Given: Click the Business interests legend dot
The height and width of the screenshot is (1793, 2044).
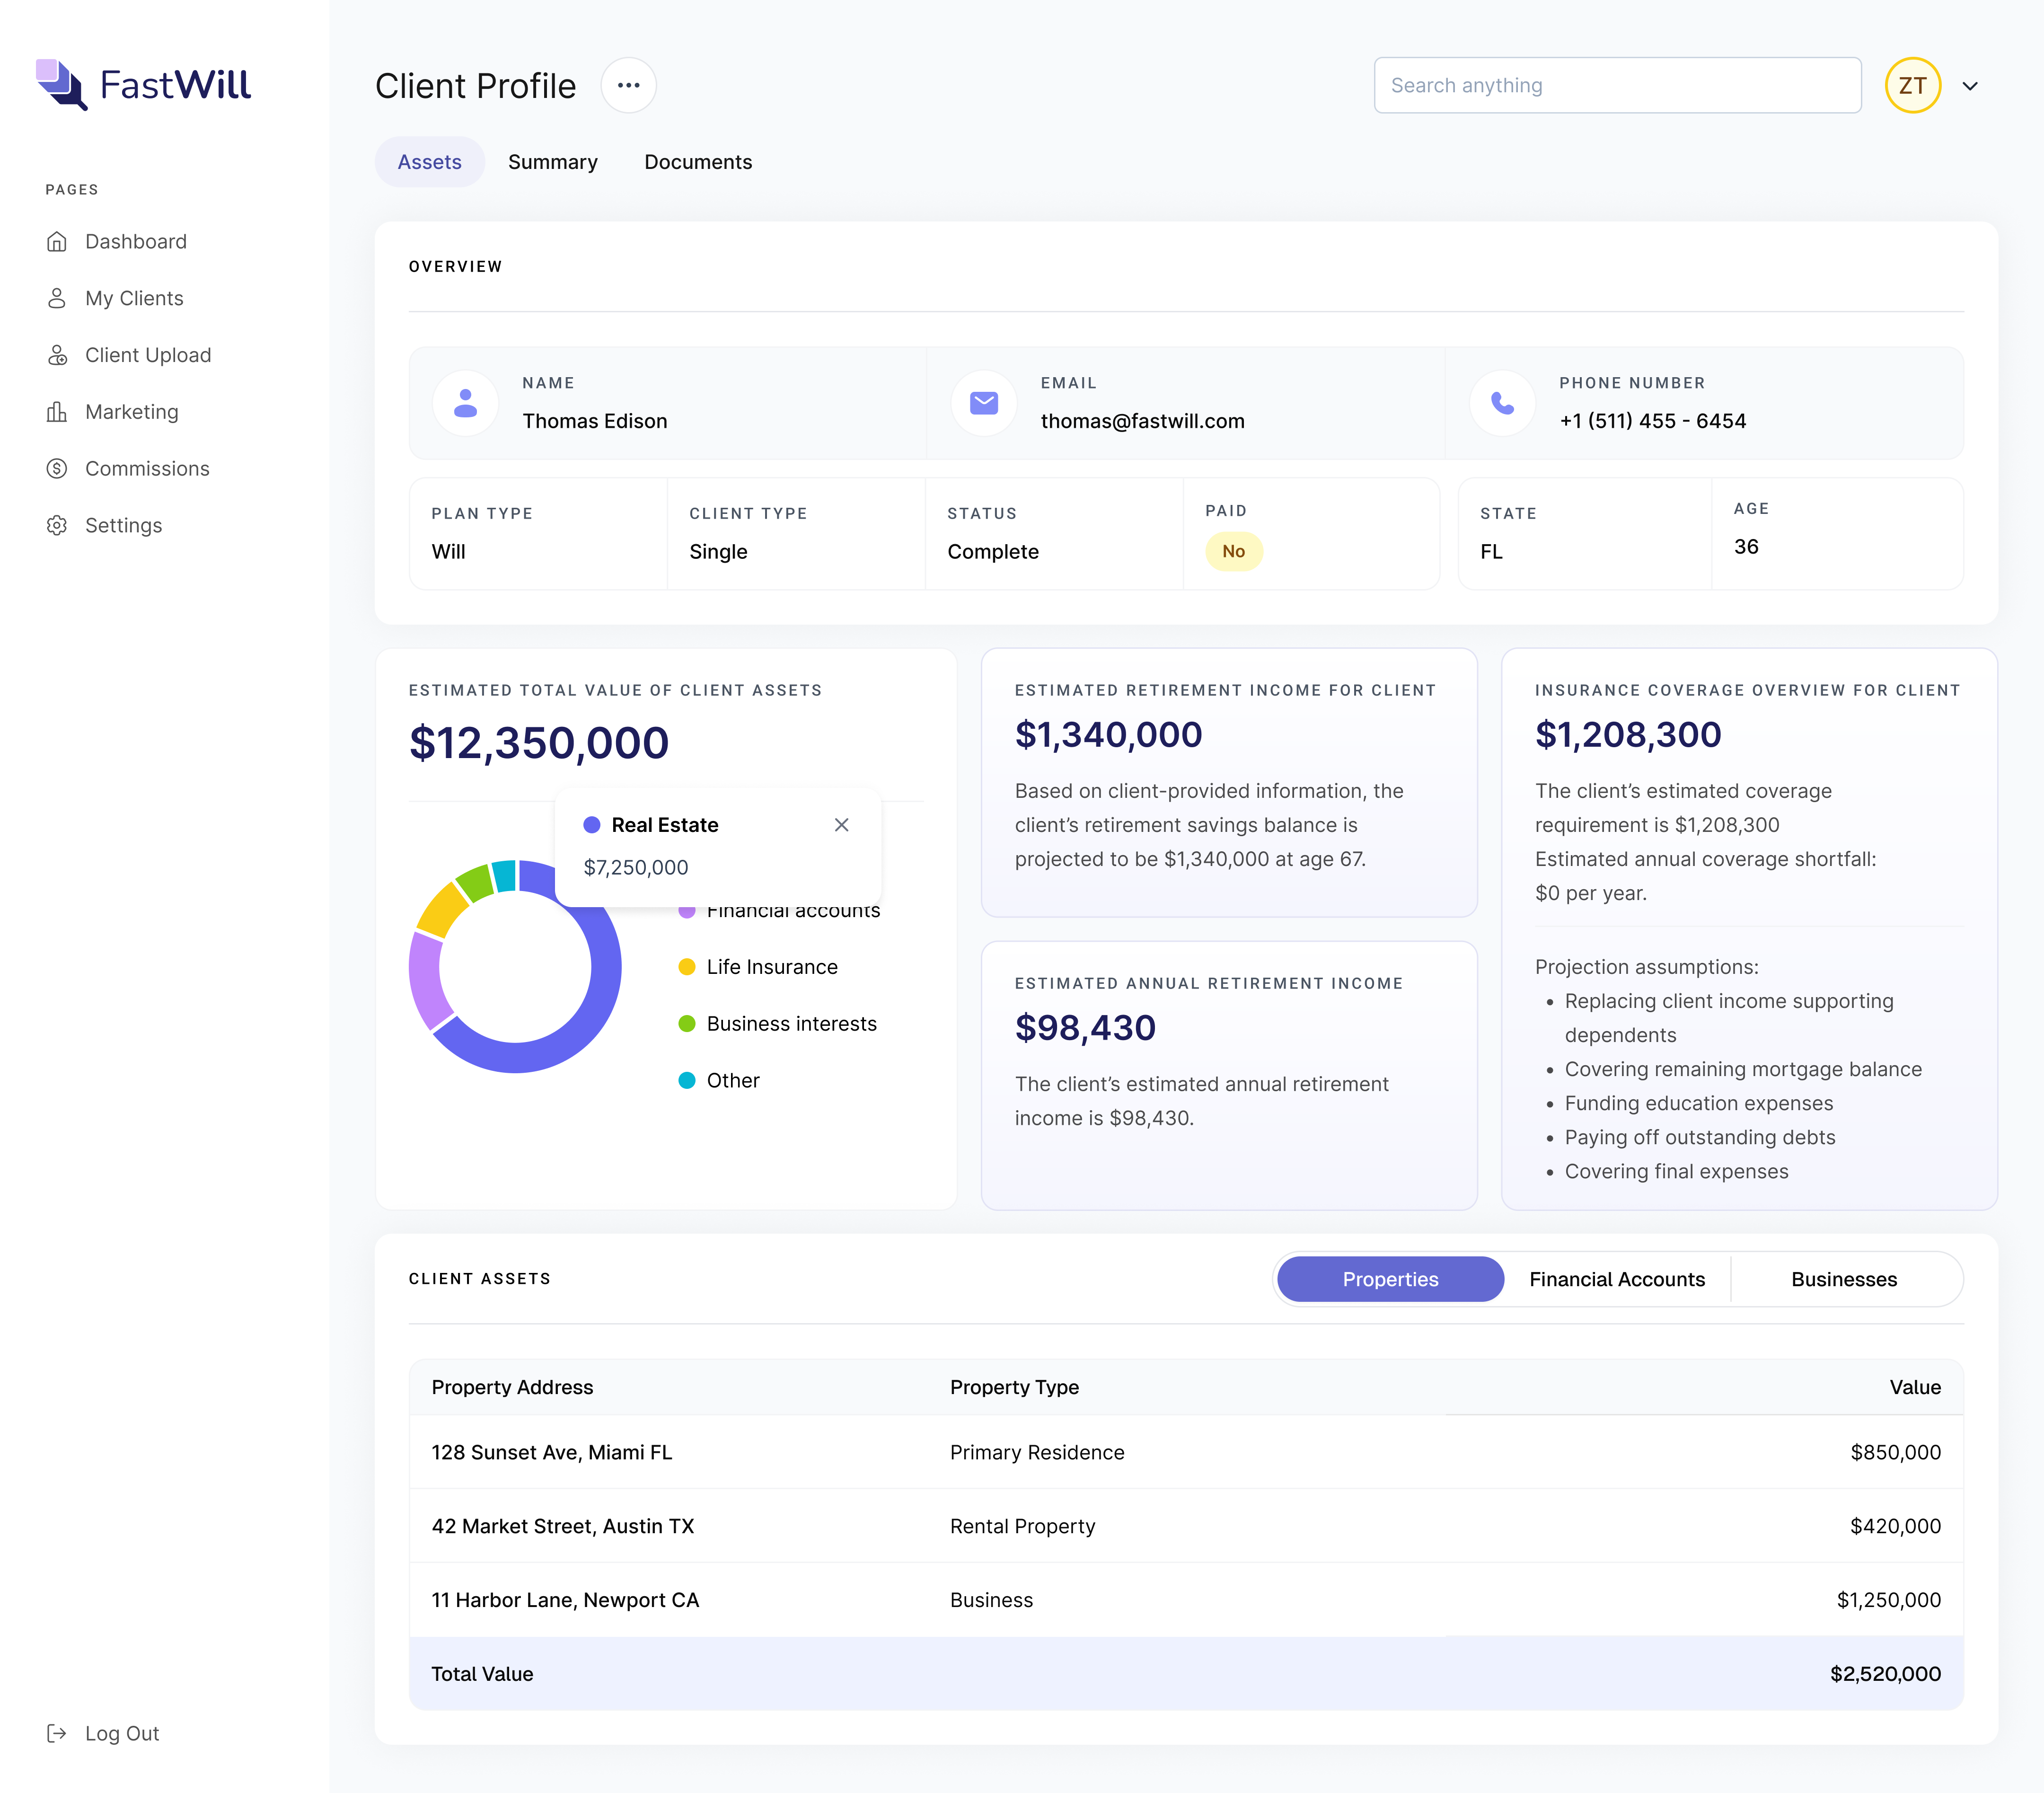Looking at the screenshot, I should click(x=686, y=1023).
